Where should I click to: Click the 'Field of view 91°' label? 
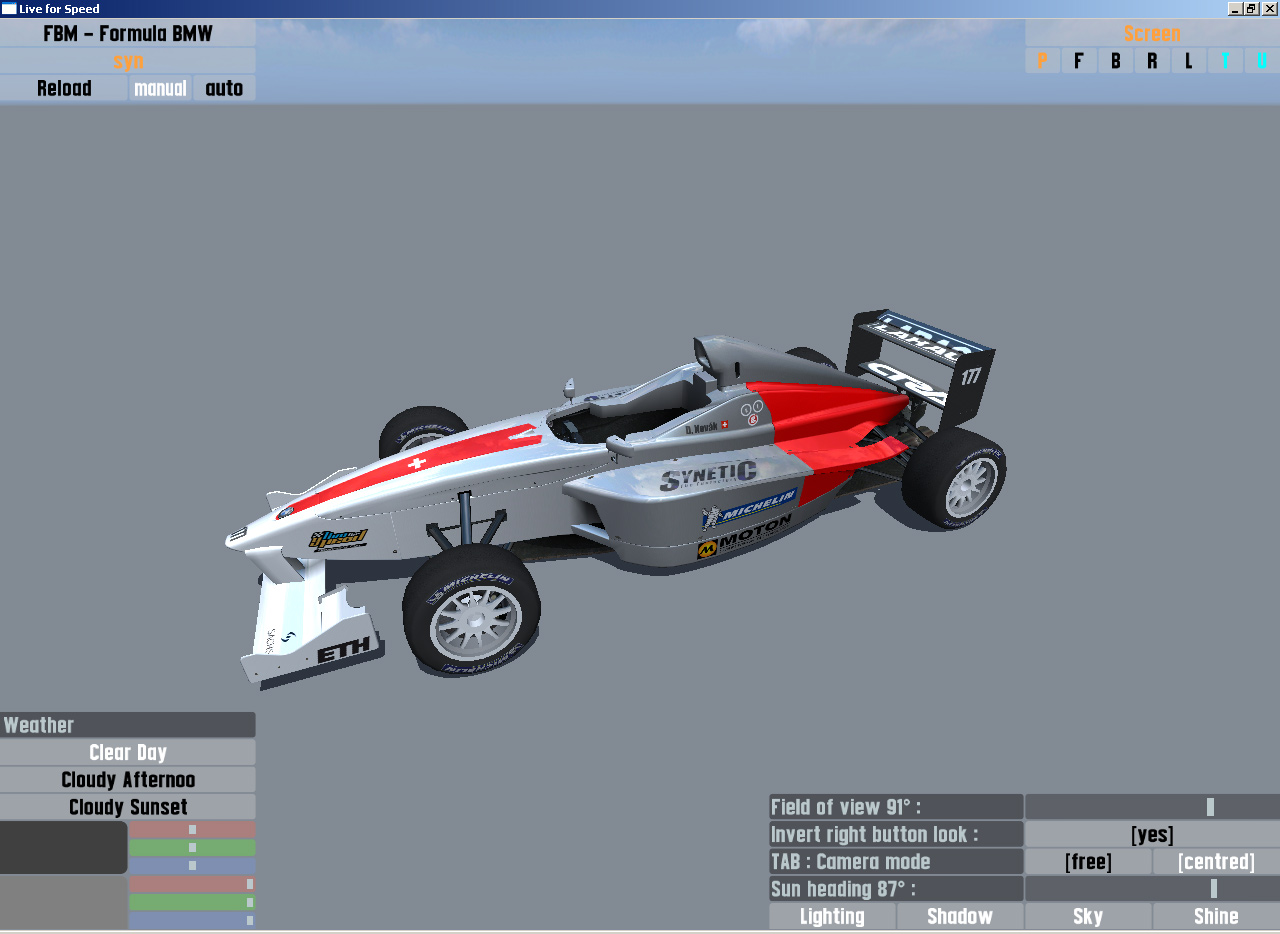pyautogui.click(x=896, y=807)
